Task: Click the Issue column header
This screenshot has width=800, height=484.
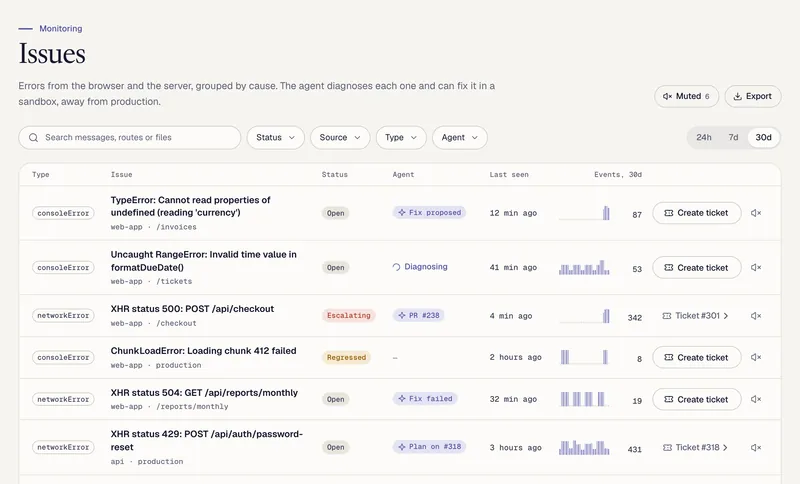Action: tap(121, 174)
